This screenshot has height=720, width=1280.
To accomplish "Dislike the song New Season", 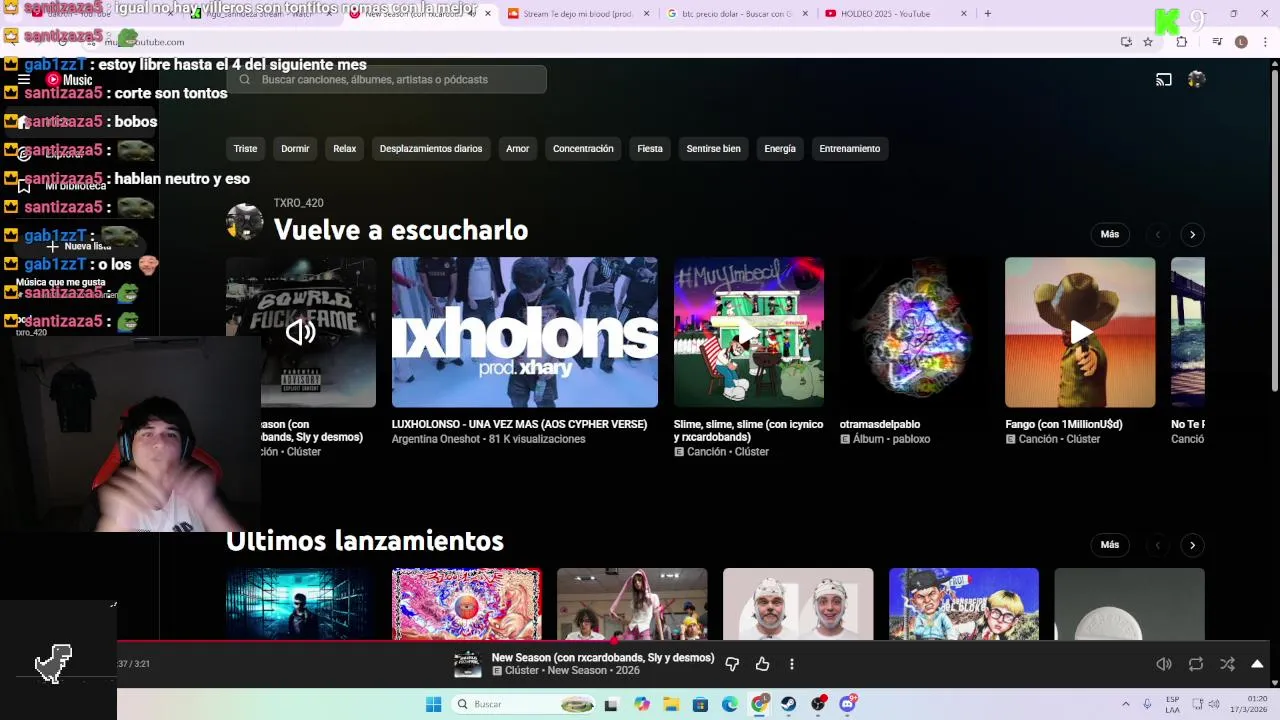I will coord(732,664).
